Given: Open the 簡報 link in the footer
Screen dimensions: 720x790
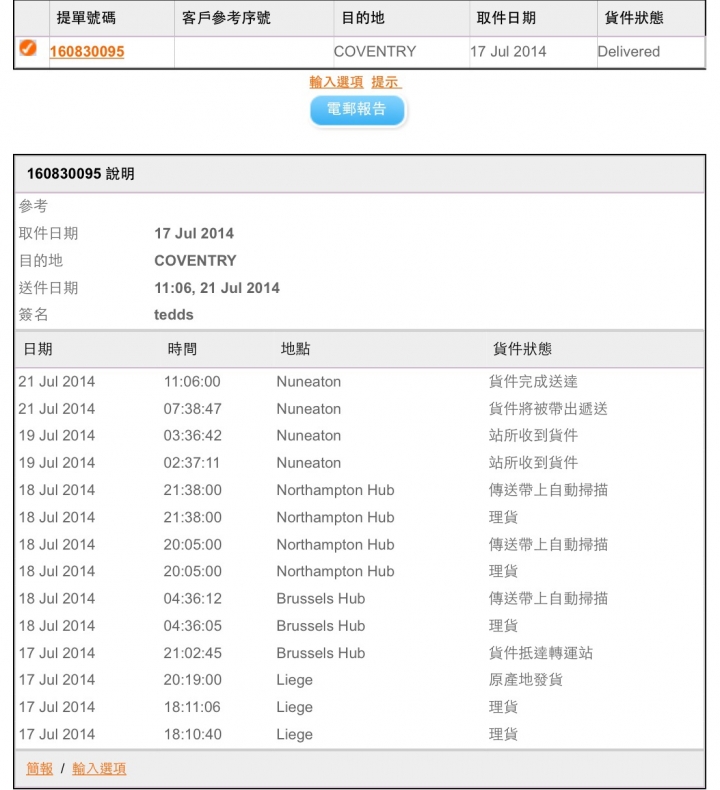Looking at the screenshot, I should click(39, 768).
